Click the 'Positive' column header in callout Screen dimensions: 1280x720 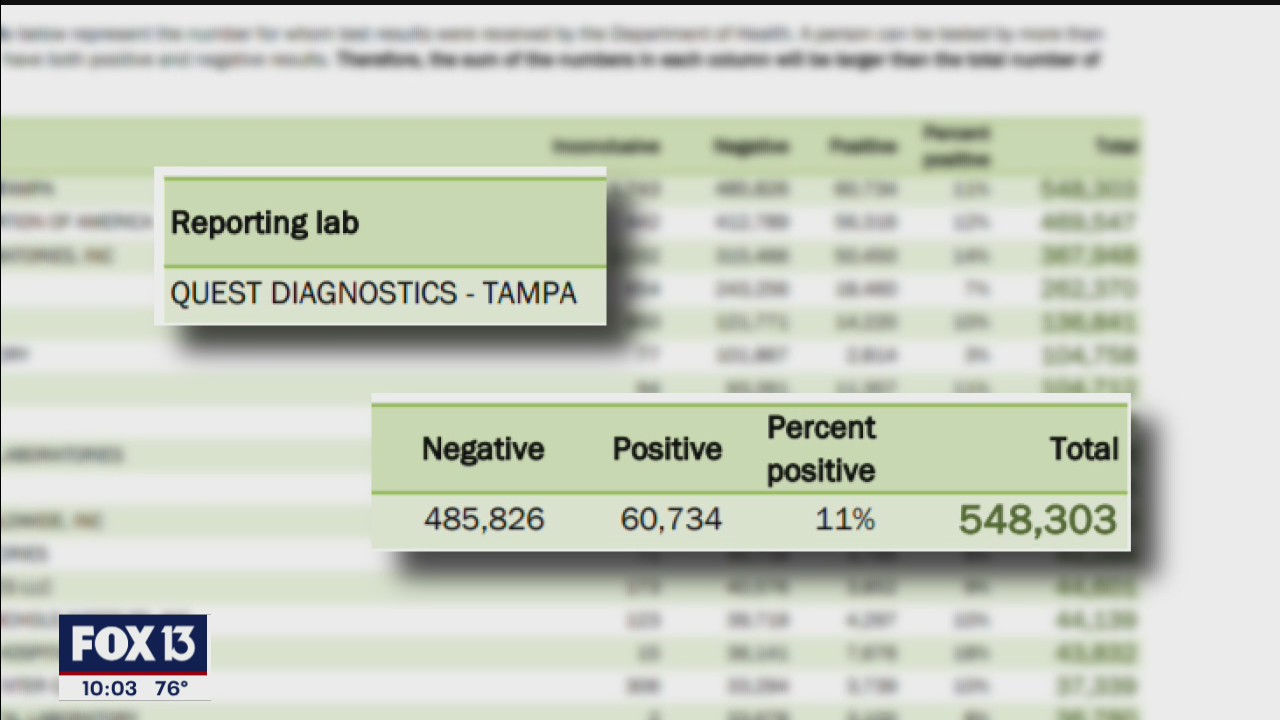667,449
